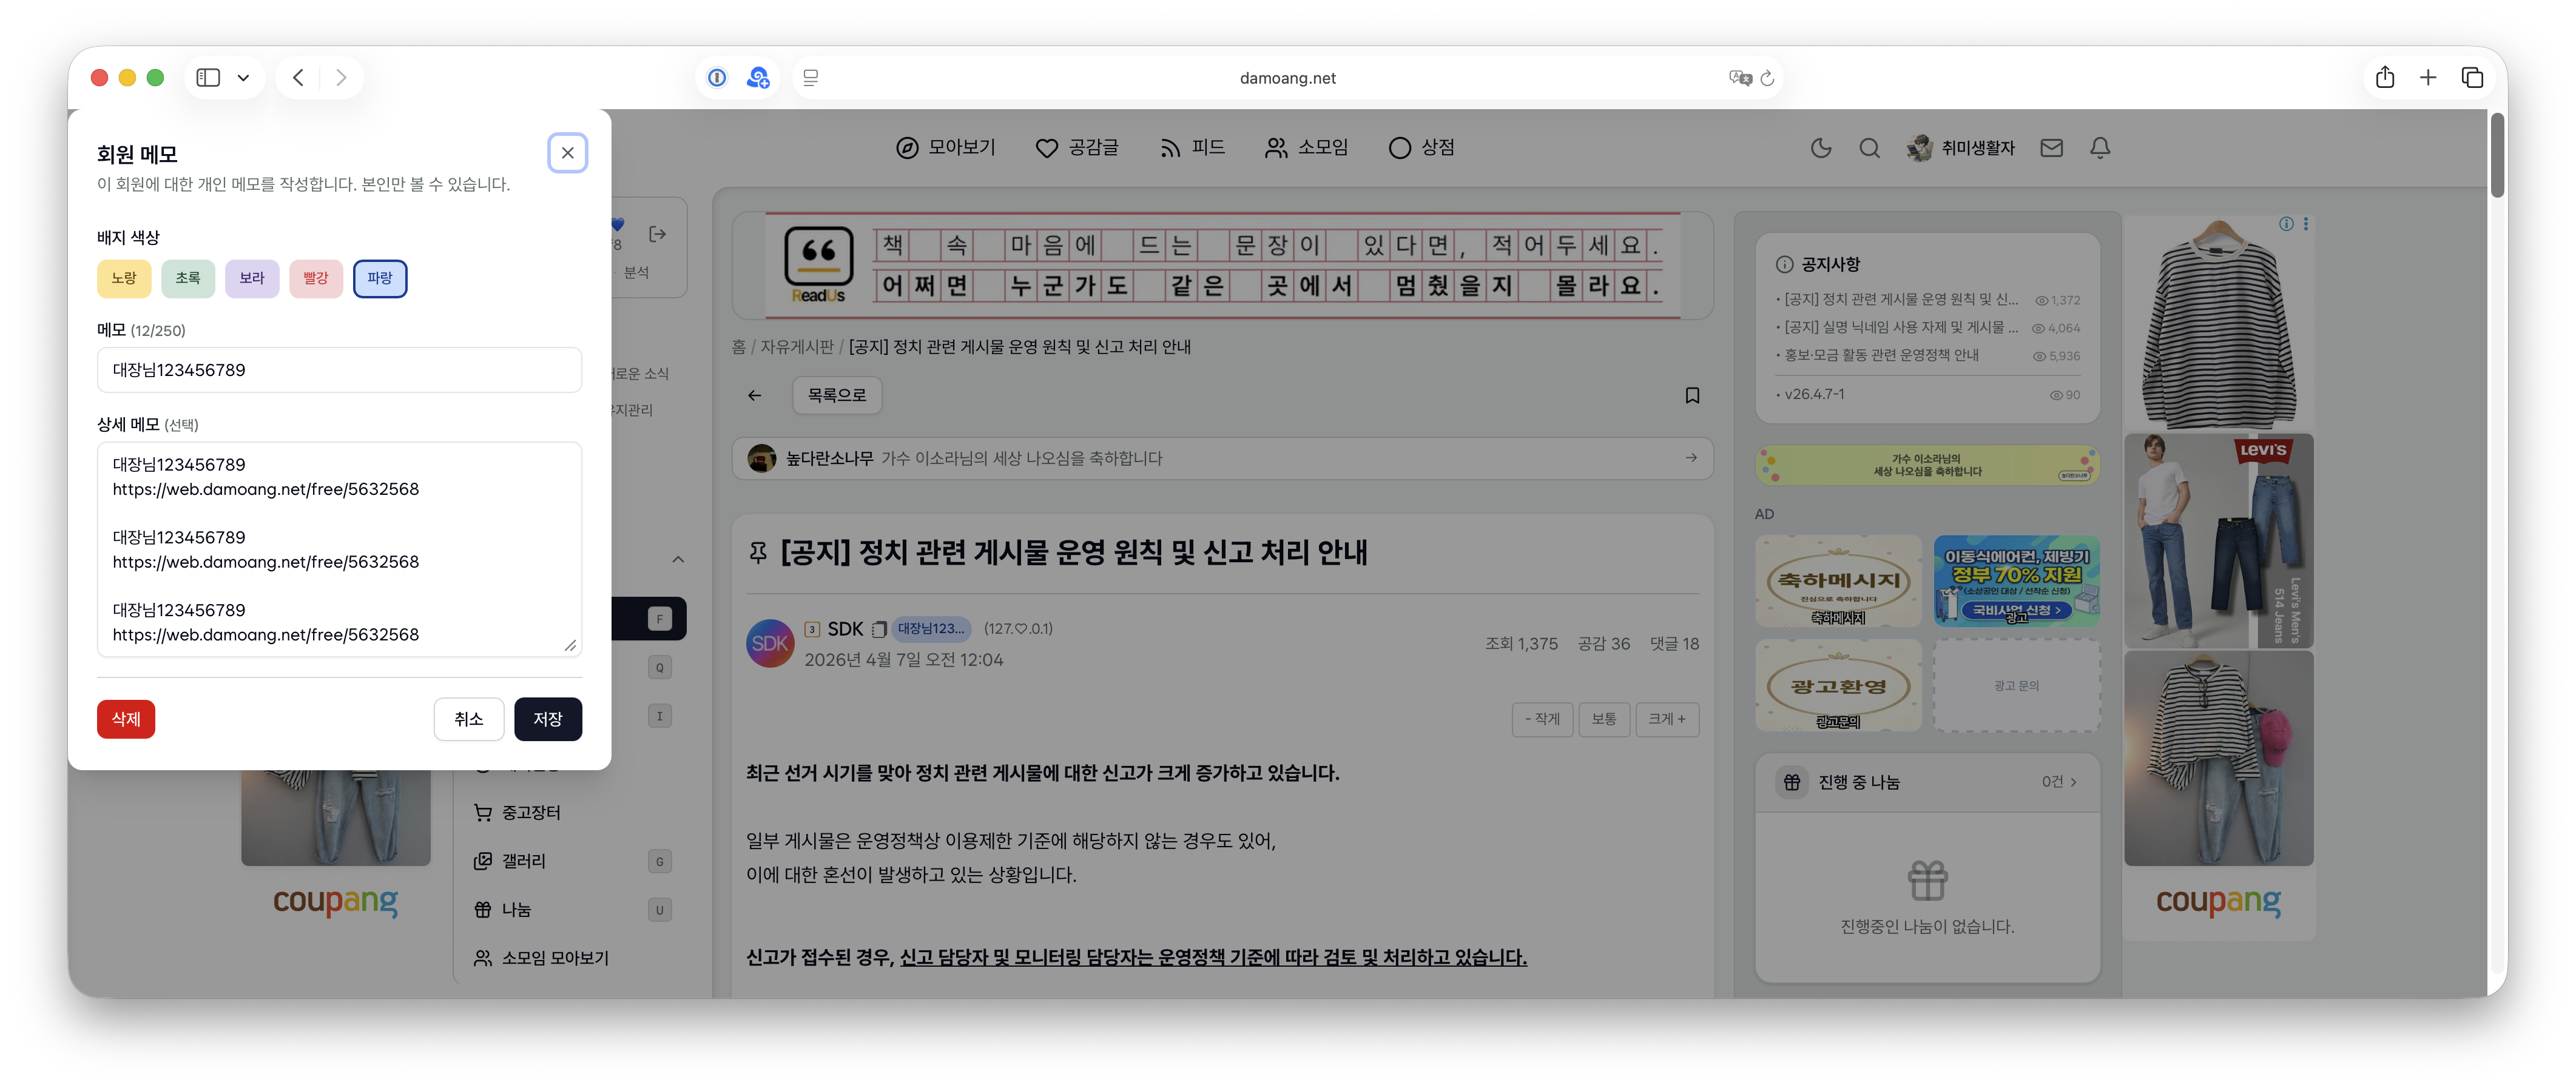Open the sidebar dropdown chevron
This screenshot has height=1088, width=2576.
point(243,77)
